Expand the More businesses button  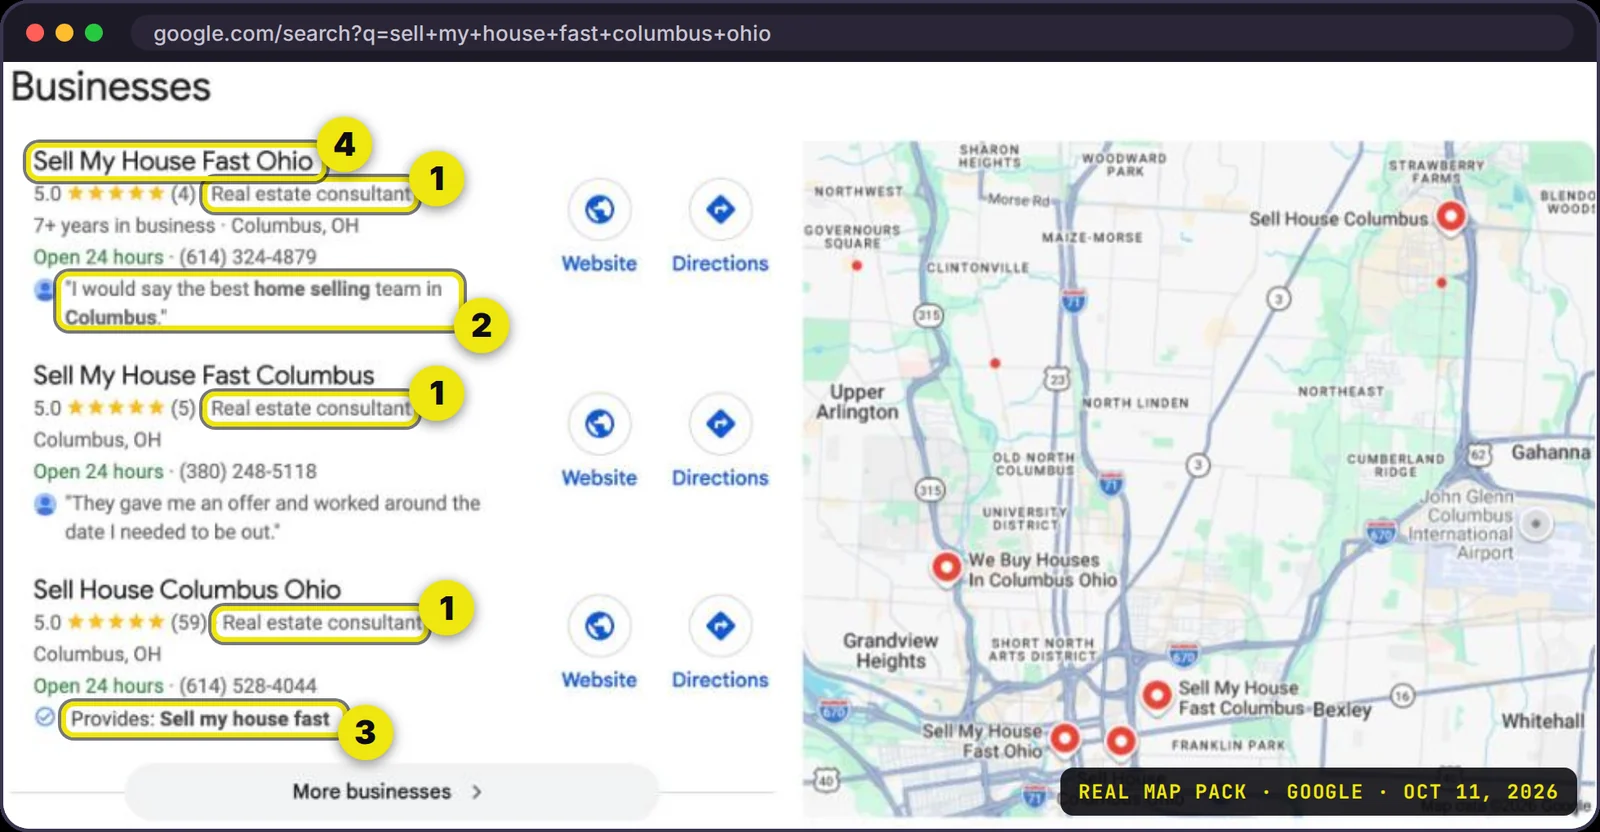tap(391, 792)
